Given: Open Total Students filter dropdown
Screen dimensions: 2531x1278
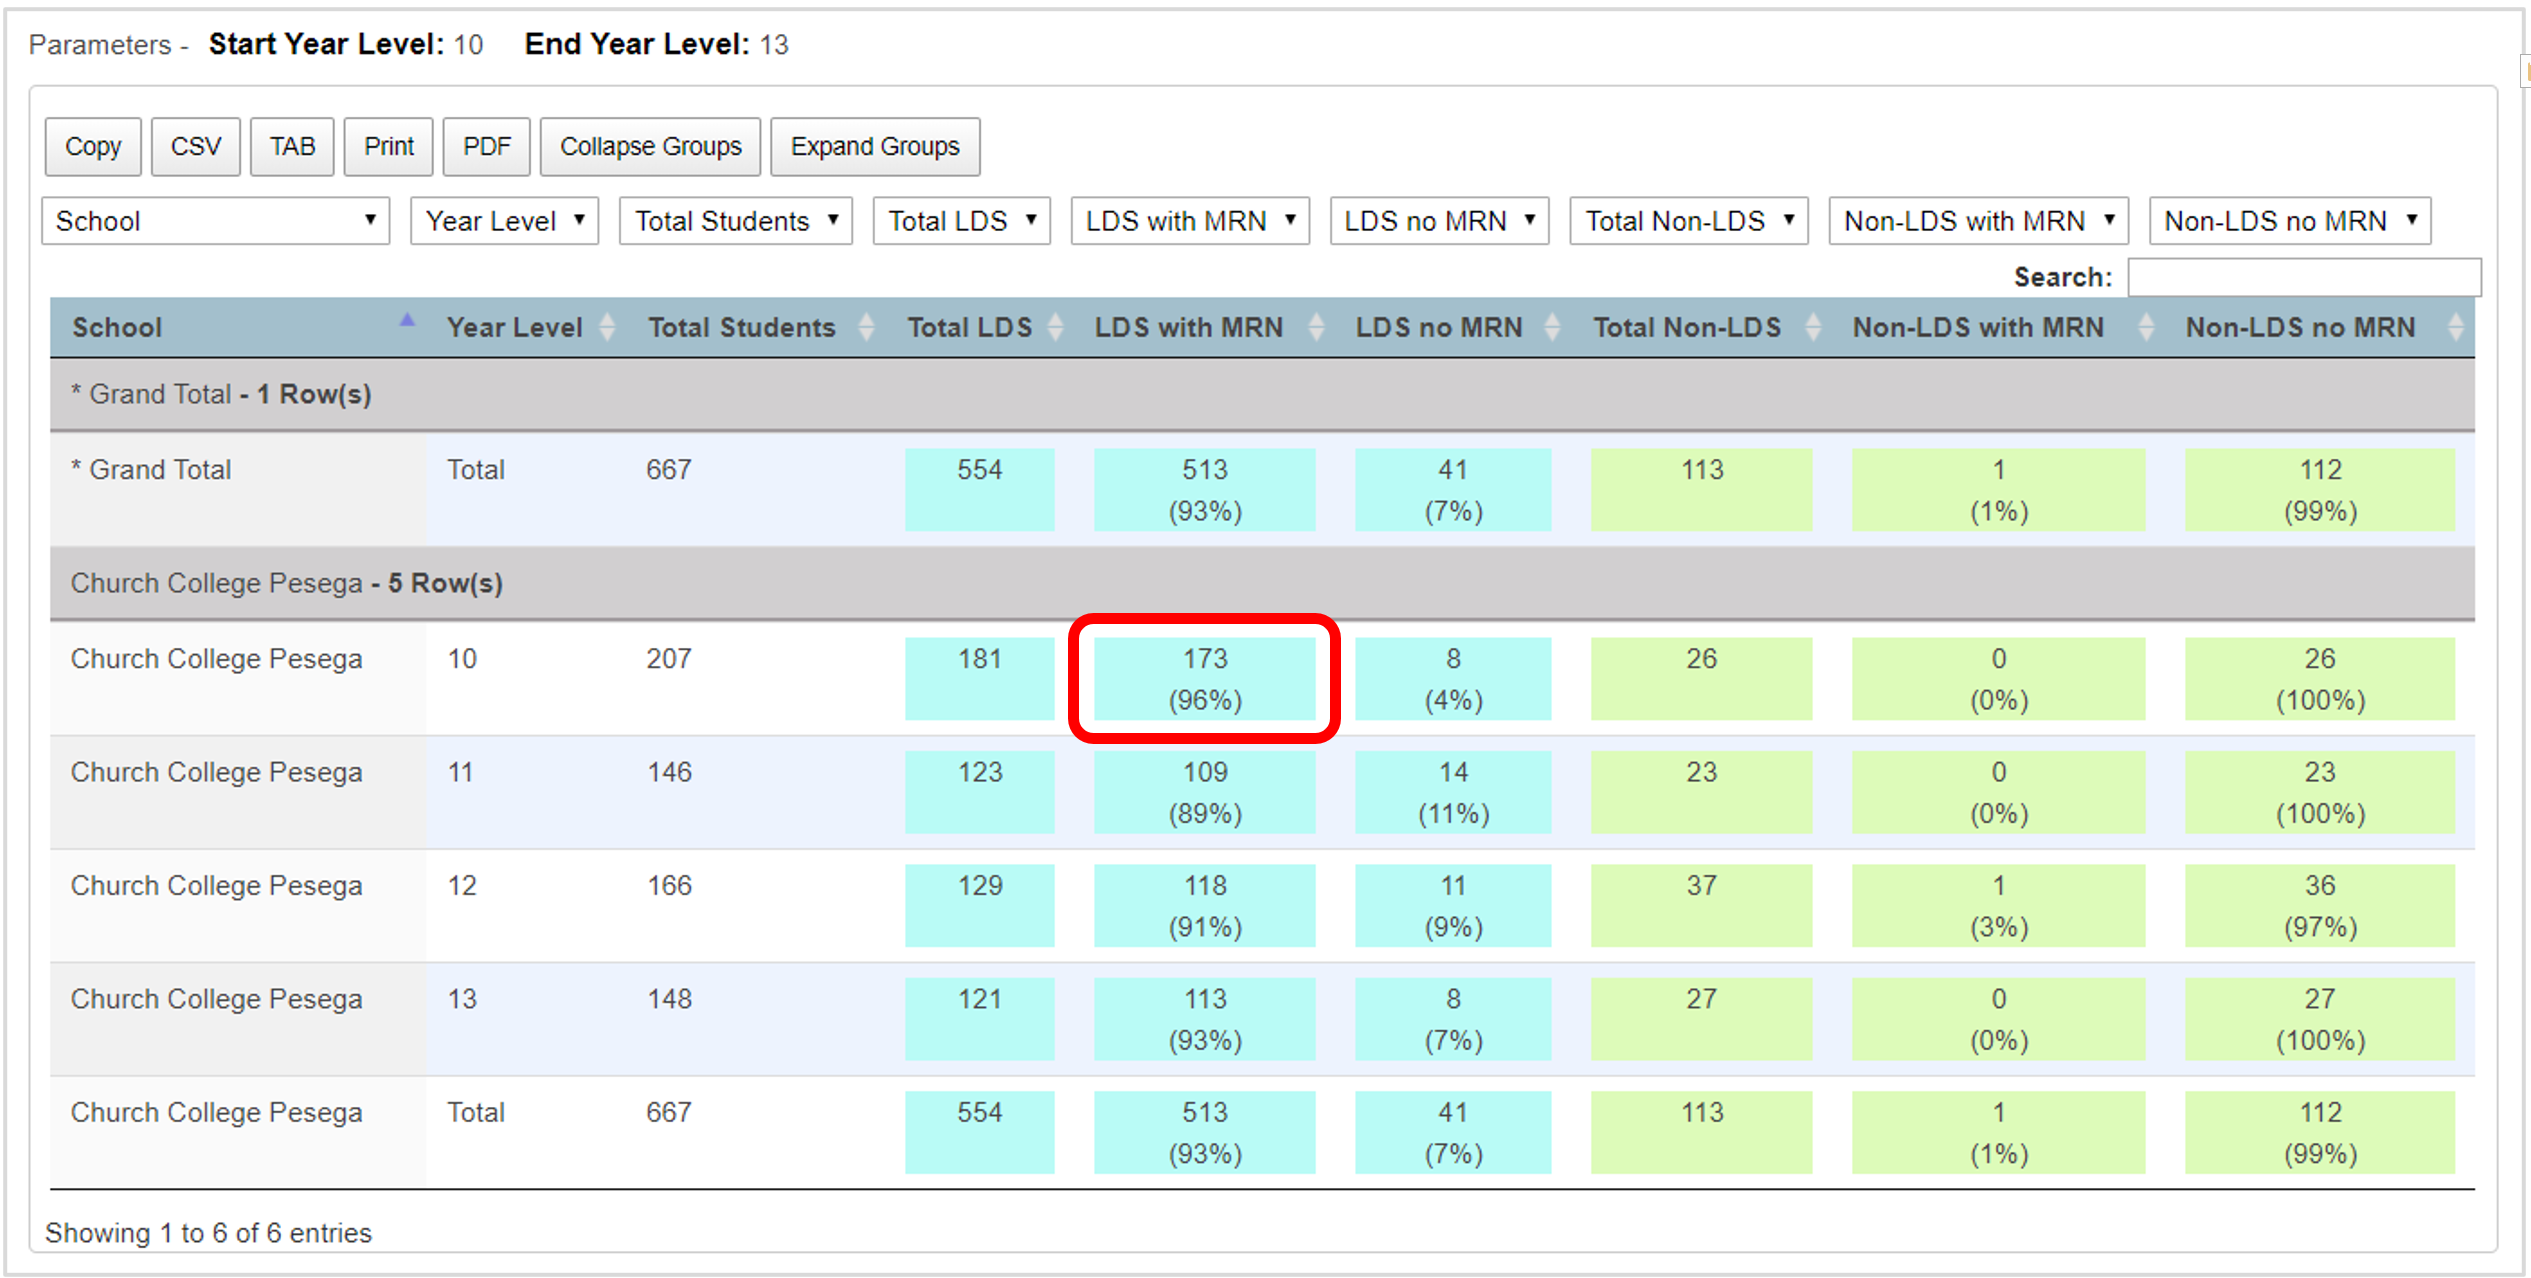Looking at the screenshot, I should pyautogui.click(x=735, y=221).
